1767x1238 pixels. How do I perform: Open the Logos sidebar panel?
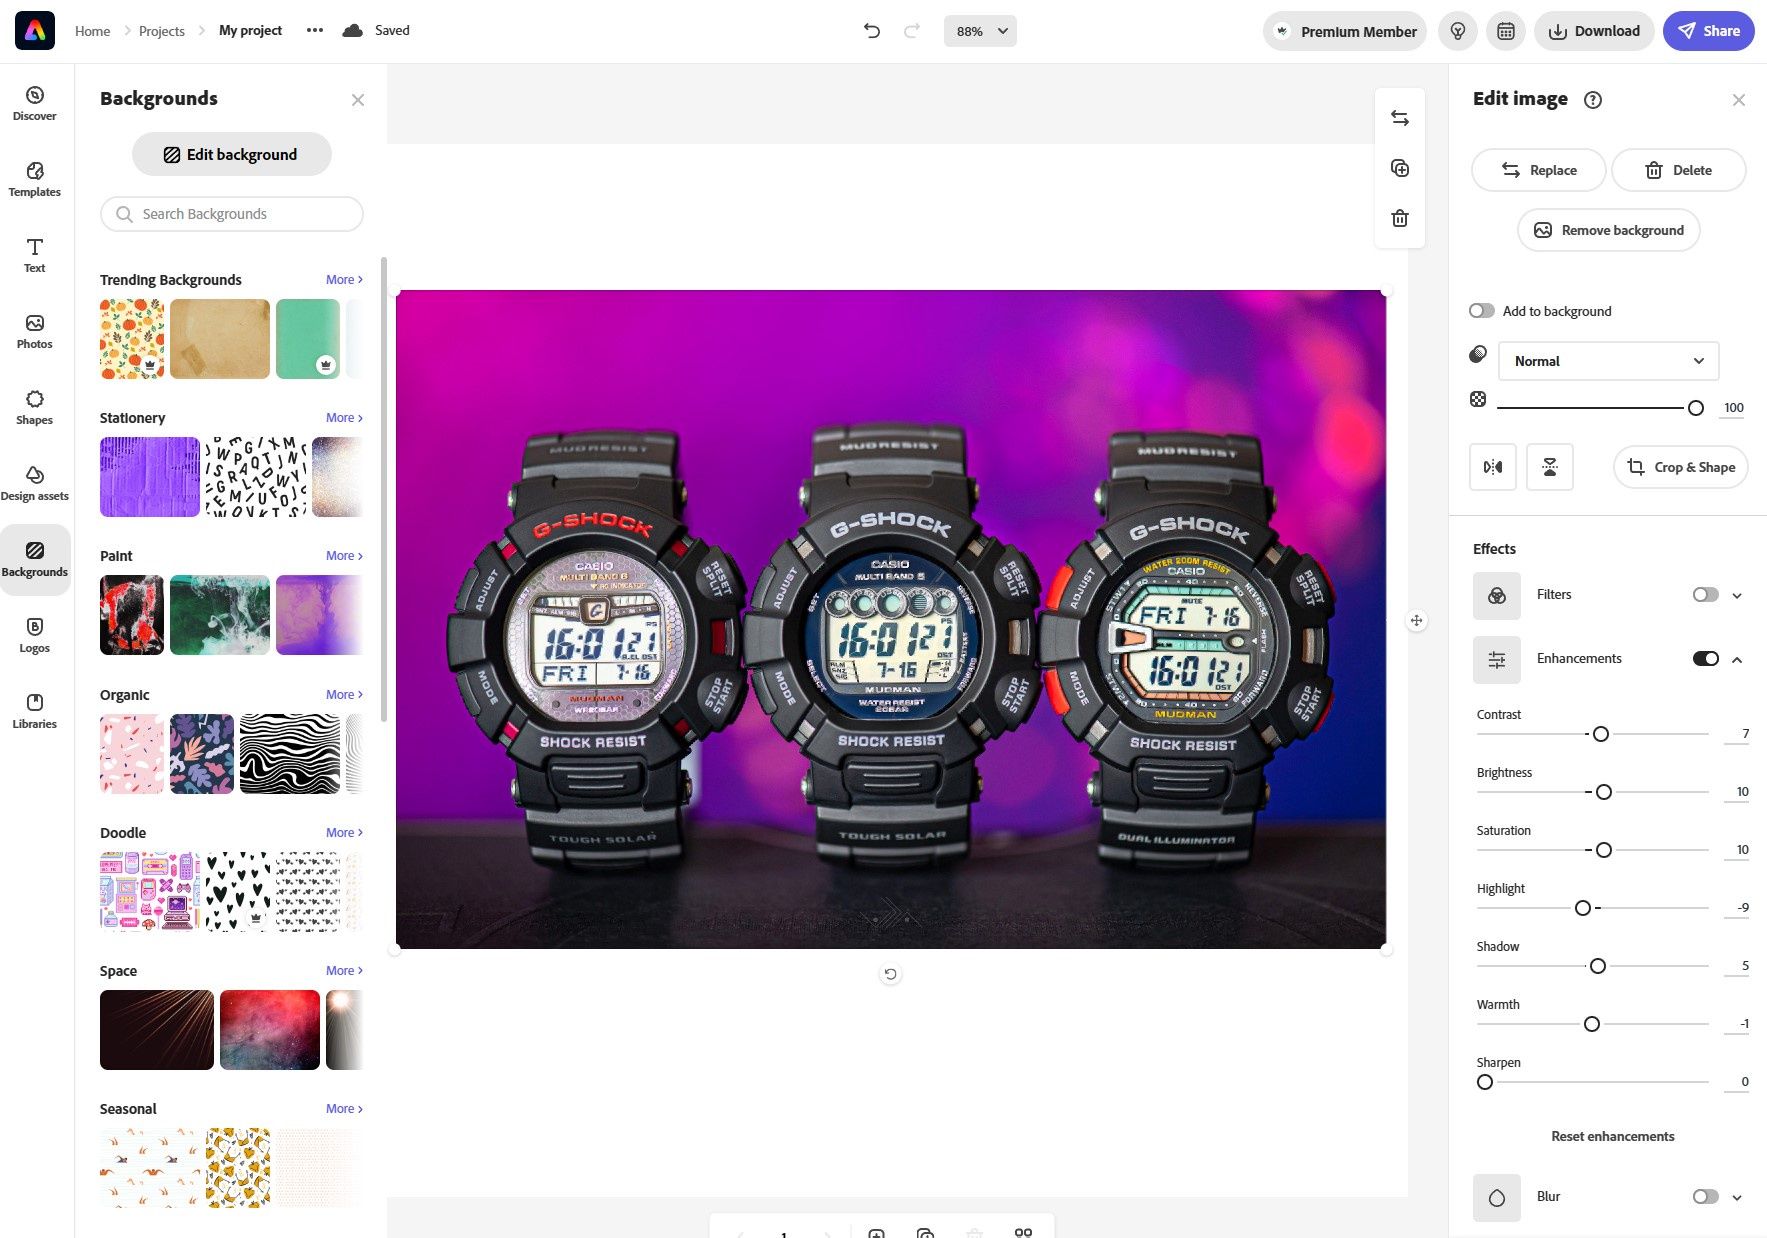(35, 635)
